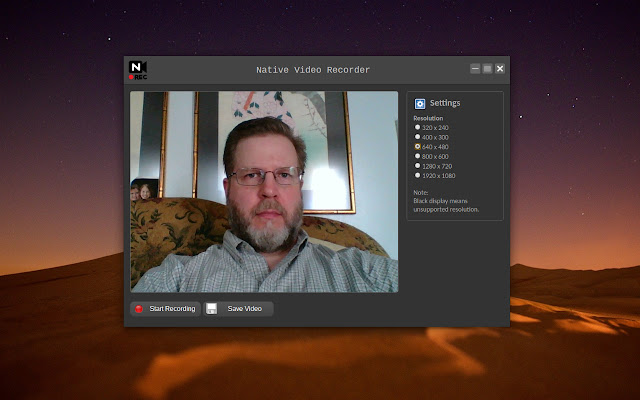Choose 400 x 300 resolution option
The height and width of the screenshot is (400, 640).
click(x=417, y=137)
